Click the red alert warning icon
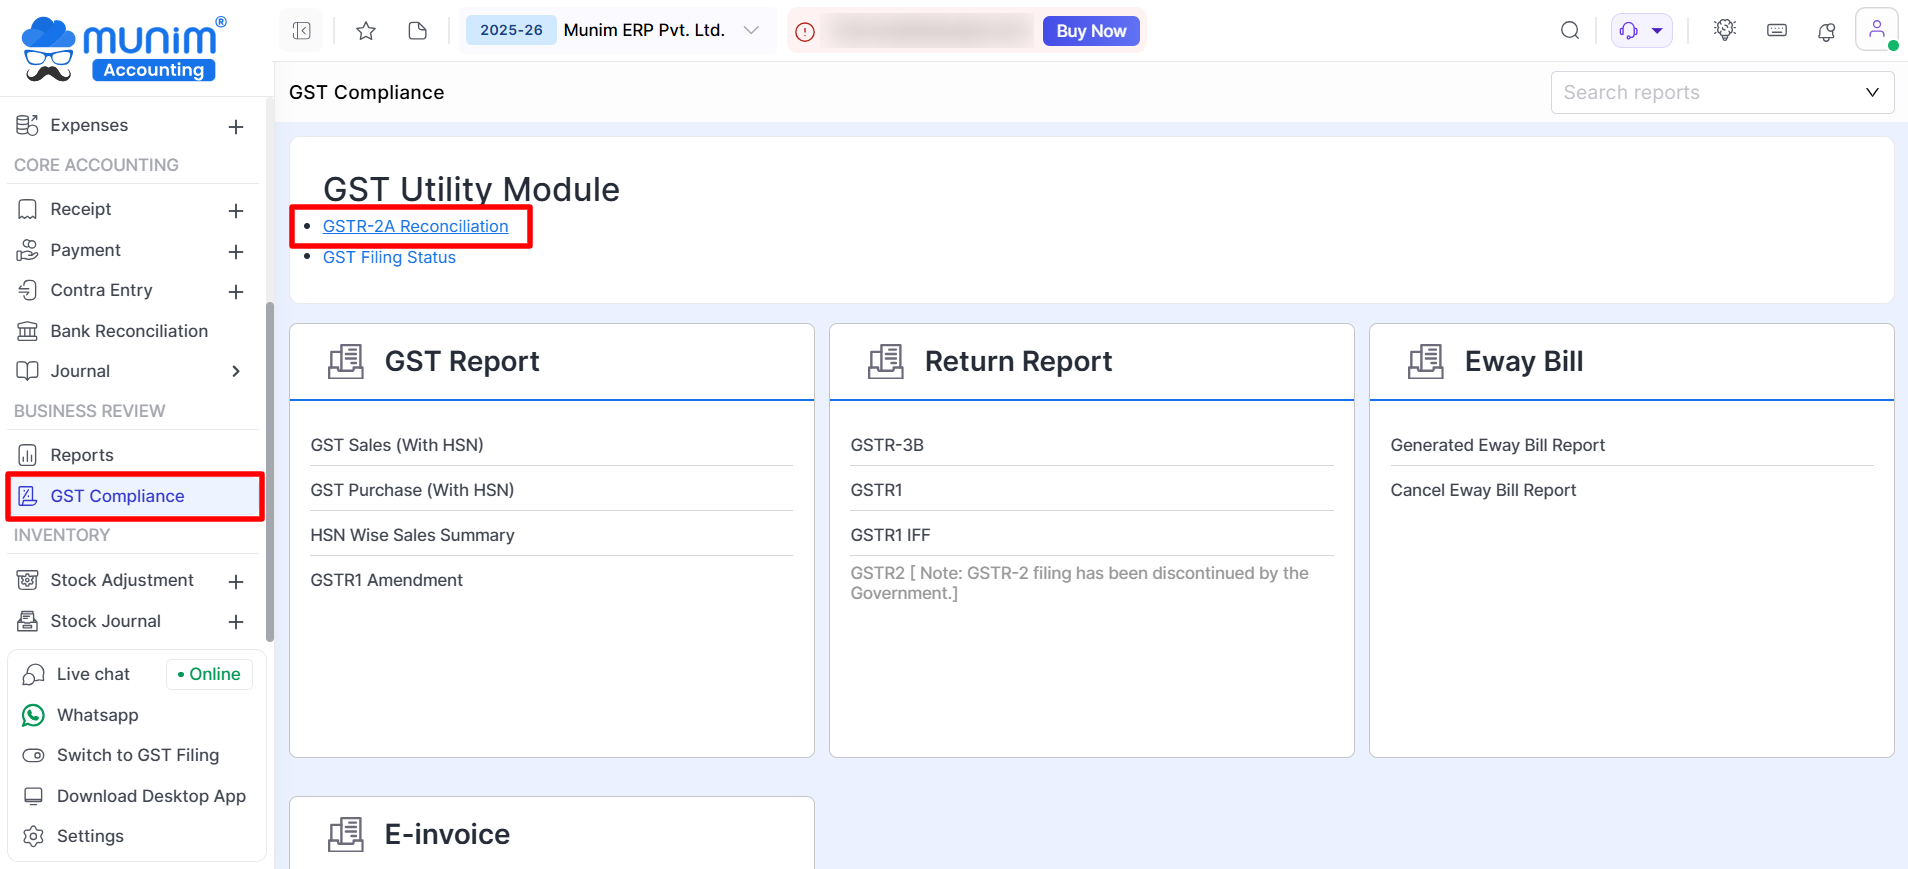The width and height of the screenshot is (1908, 869). click(x=805, y=32)
